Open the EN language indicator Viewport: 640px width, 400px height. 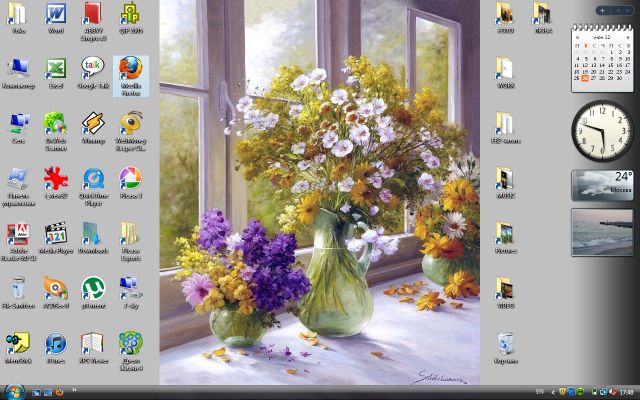click(x=539, y=392)
